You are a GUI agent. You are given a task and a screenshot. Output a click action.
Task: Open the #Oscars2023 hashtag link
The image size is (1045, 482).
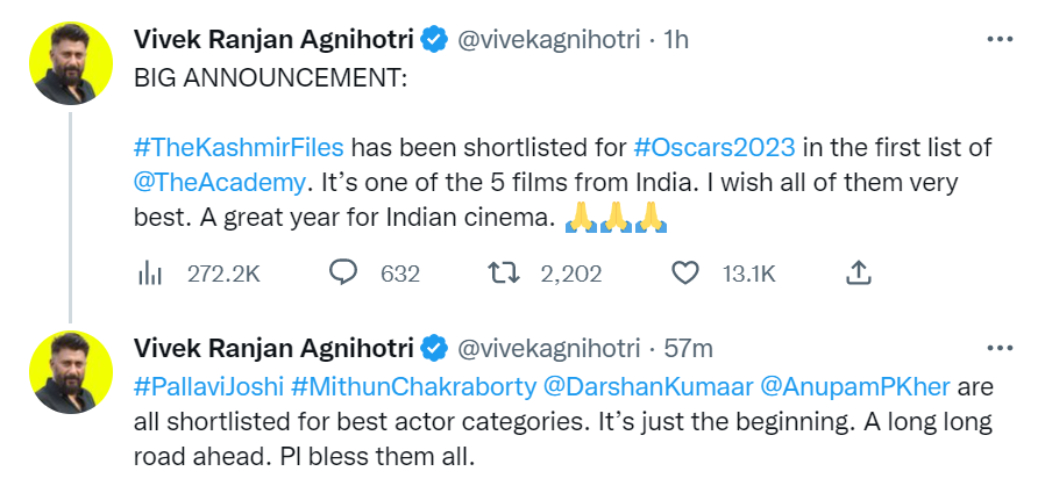tap(715, 147)
